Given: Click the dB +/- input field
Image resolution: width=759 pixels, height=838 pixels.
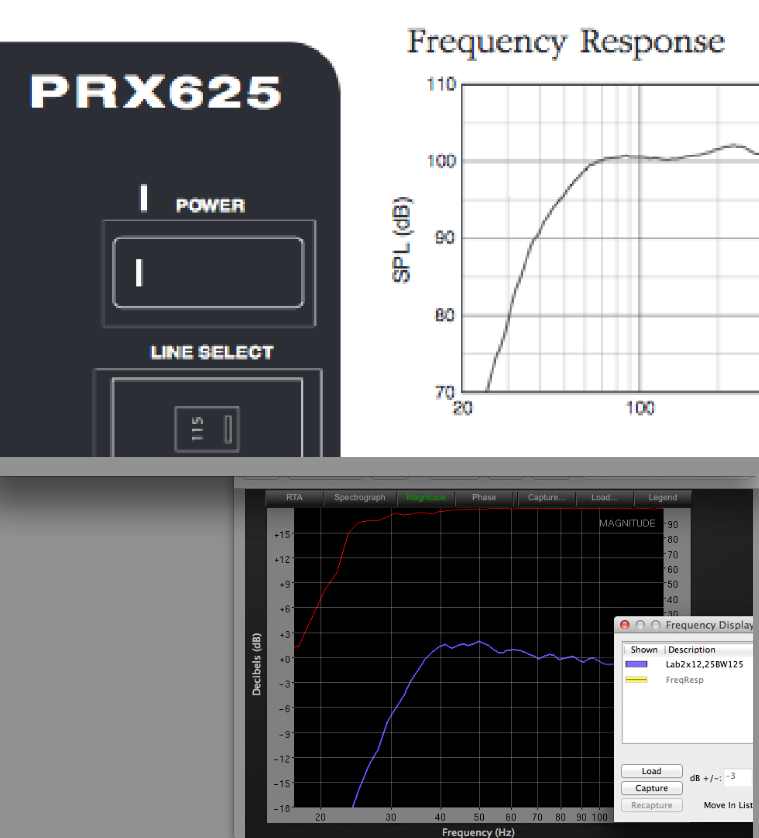Looking at the screenshot, I should coord(738,777).
